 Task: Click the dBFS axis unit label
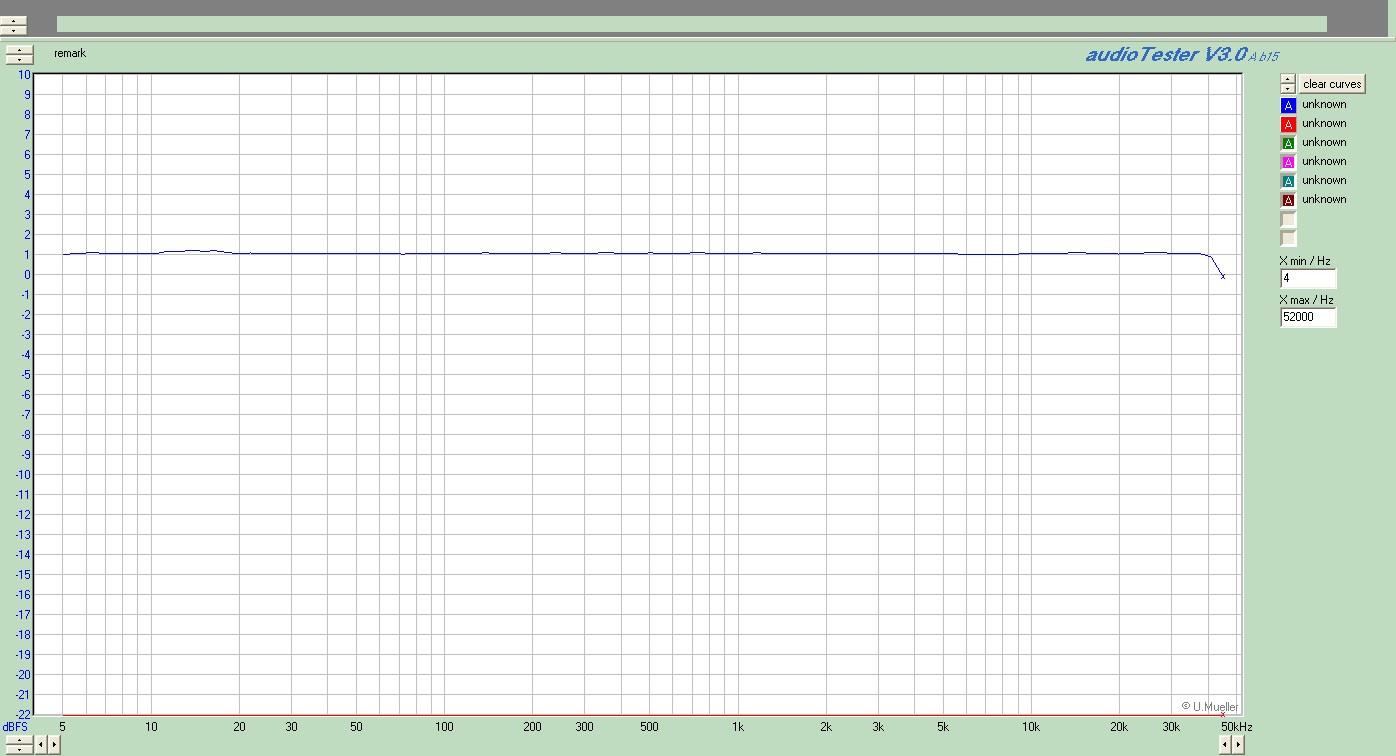(x=15, y=727)
